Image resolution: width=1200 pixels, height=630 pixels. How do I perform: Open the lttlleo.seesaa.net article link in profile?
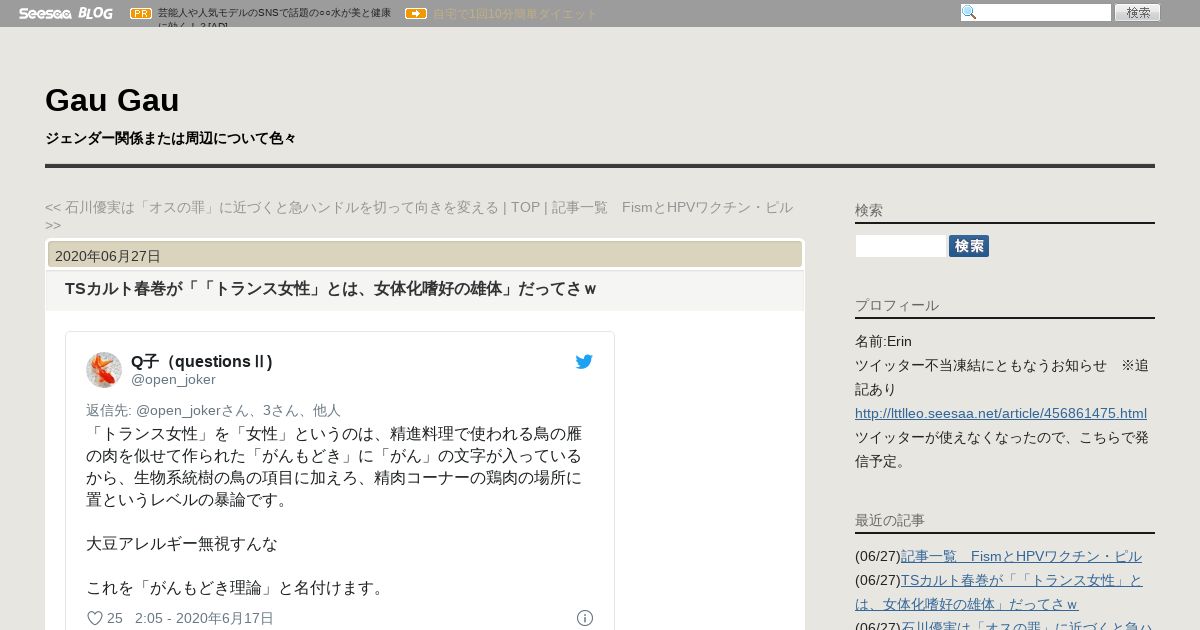click(x=1001, y=413)
